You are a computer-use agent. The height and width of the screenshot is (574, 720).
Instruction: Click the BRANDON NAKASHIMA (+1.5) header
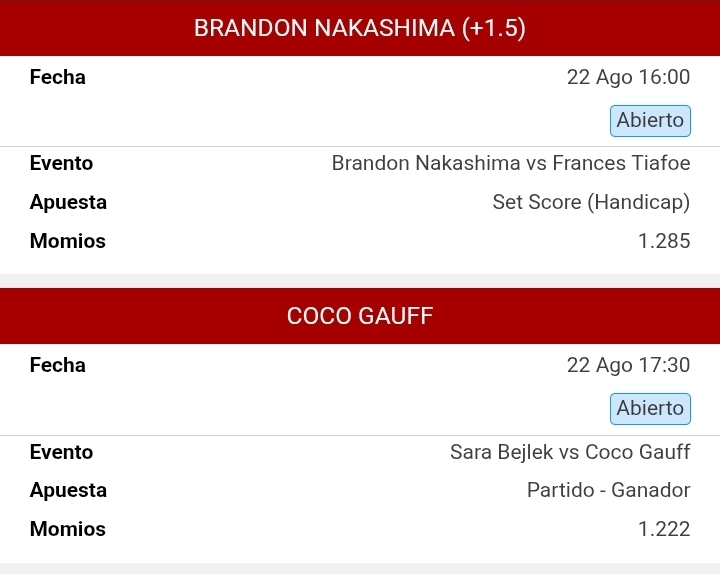360,28
